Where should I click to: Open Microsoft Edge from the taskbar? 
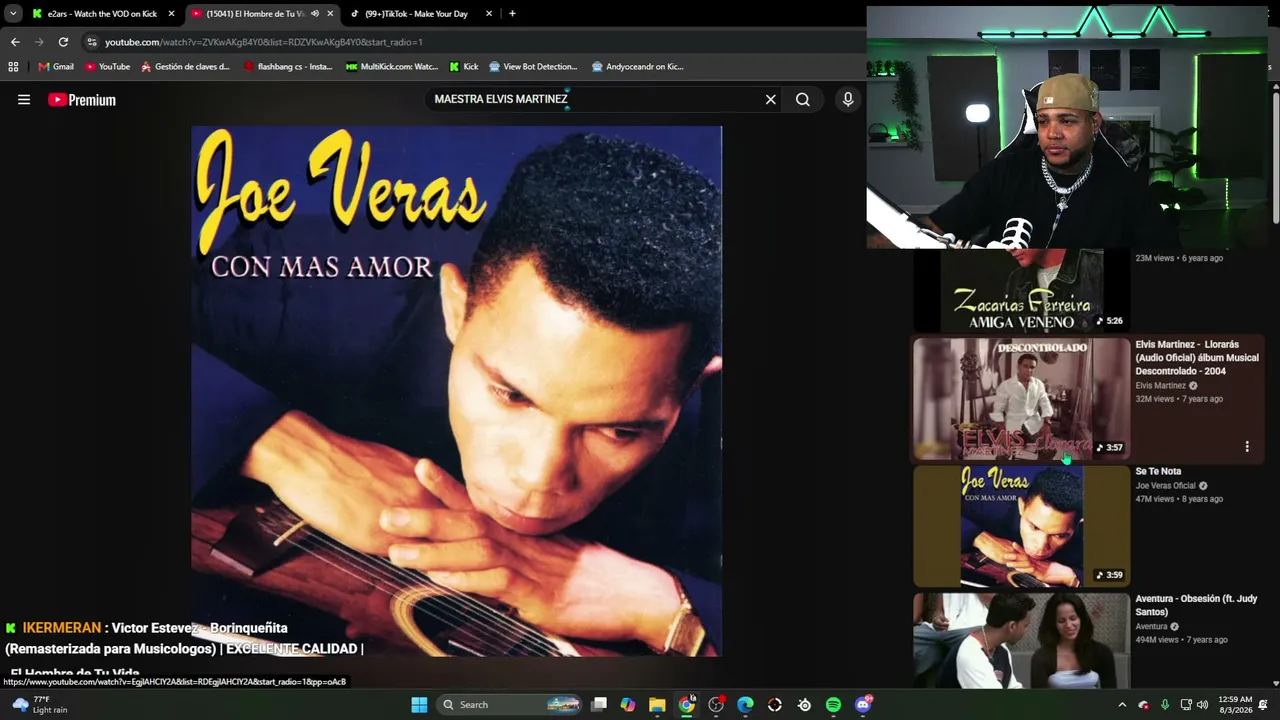click(x=745, y=705)
